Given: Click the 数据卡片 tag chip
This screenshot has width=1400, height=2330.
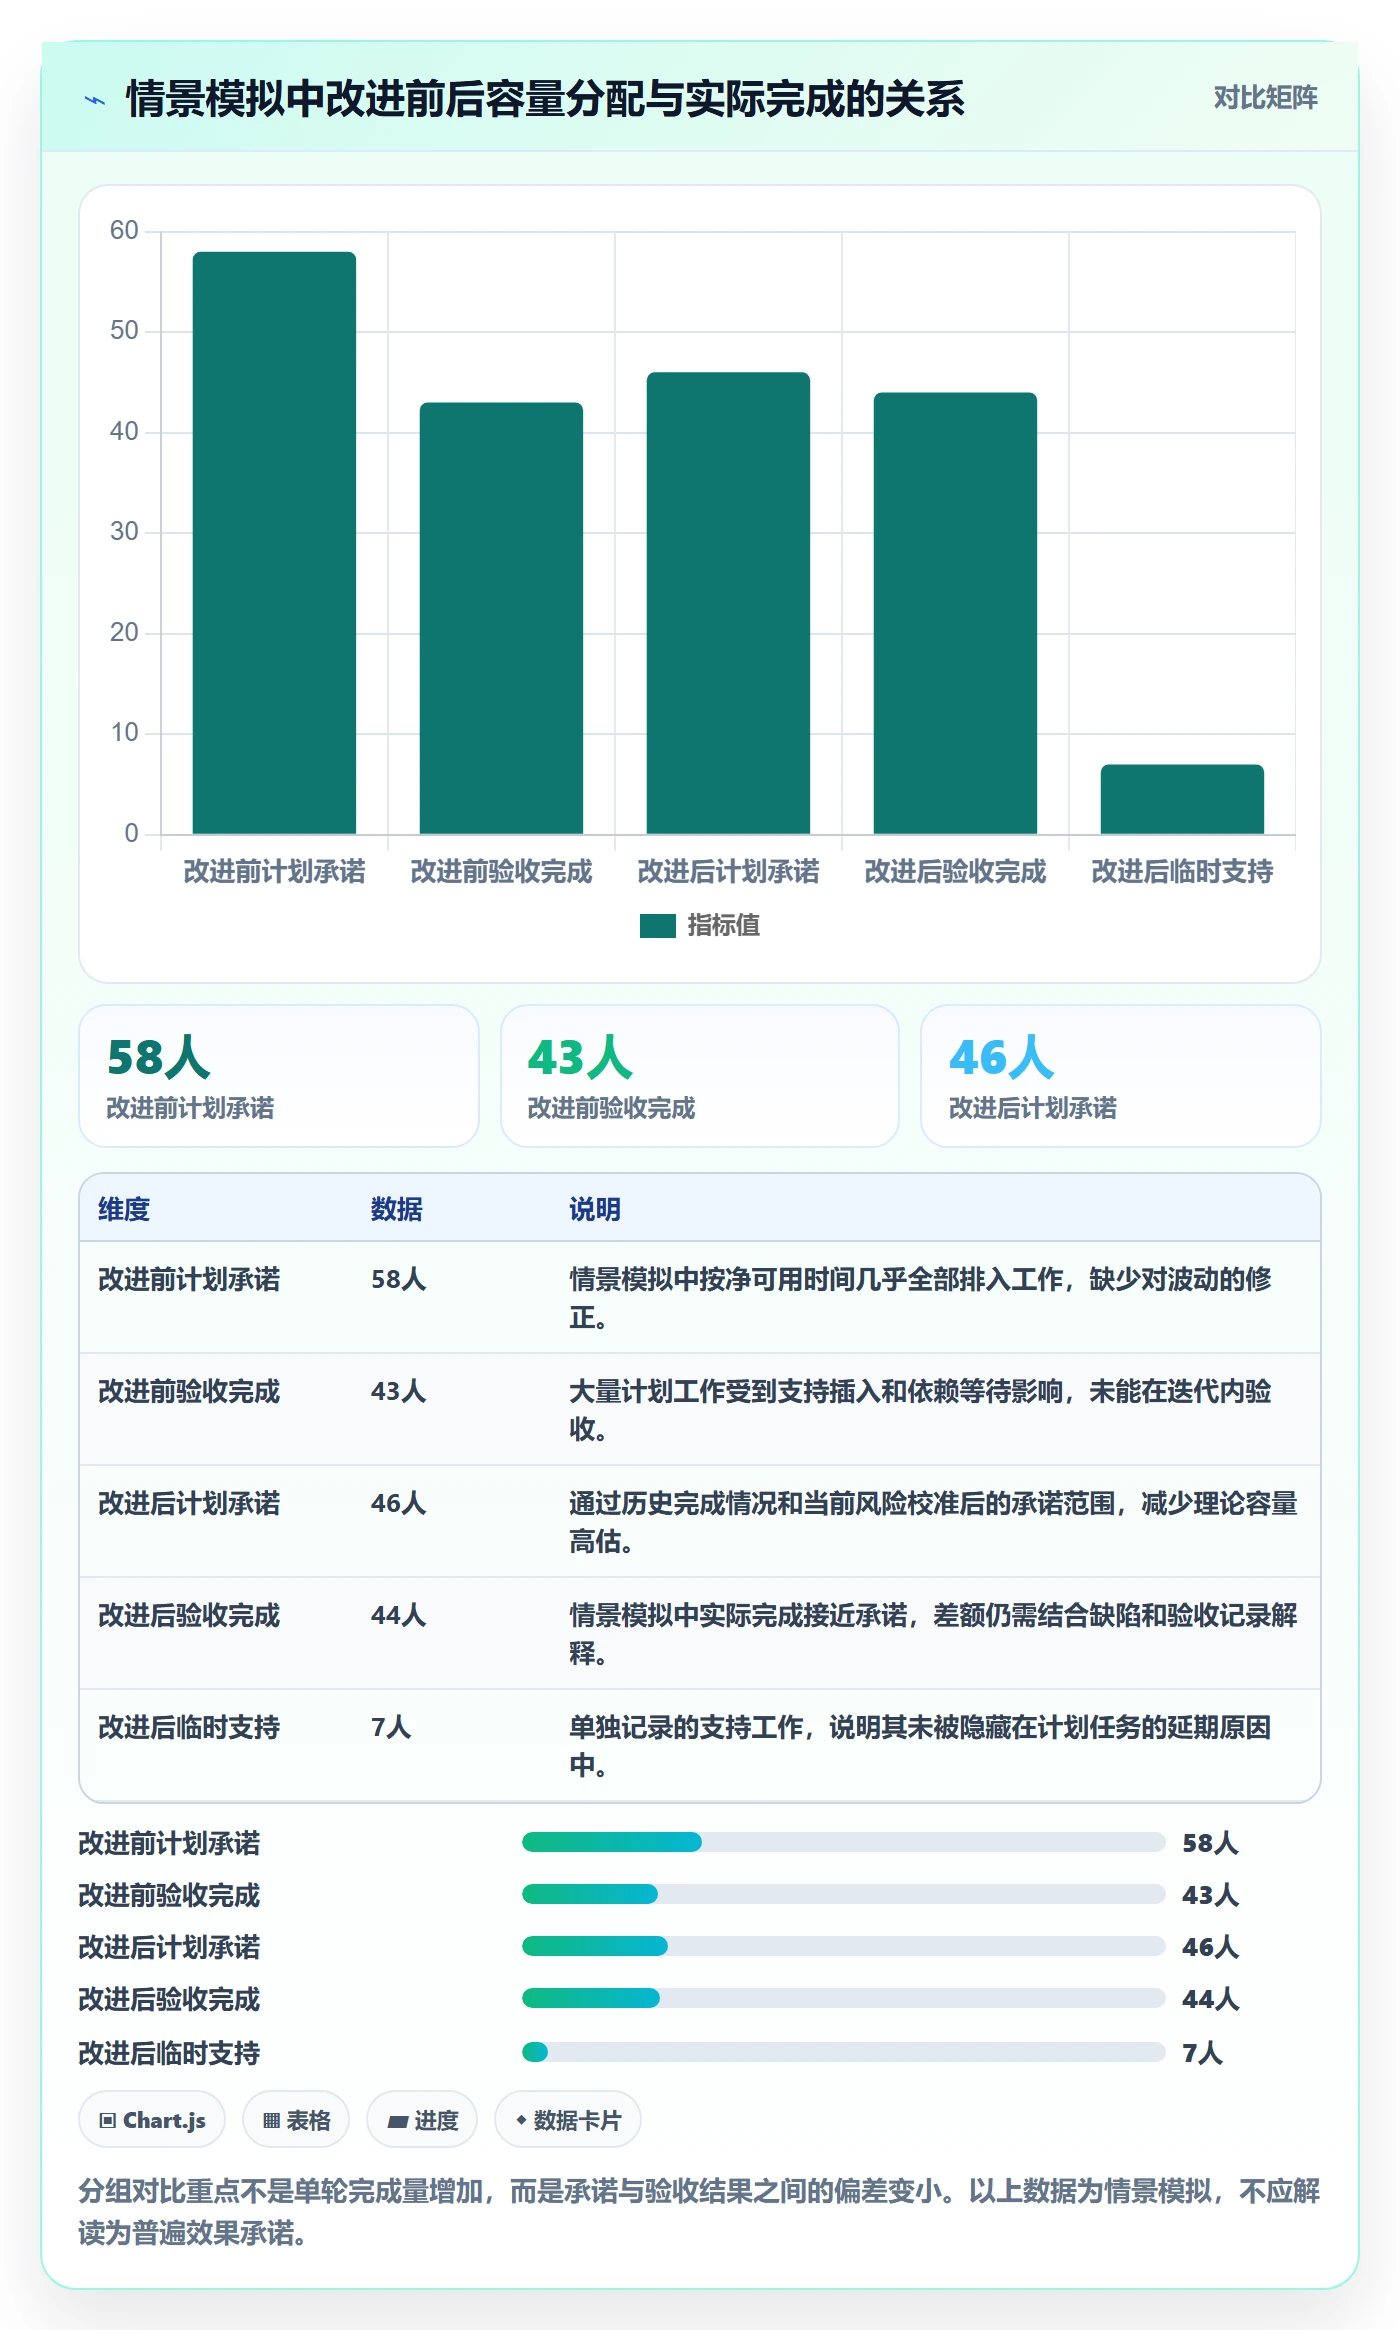Looking at the screenshot, I should (x=568, y=2120).
